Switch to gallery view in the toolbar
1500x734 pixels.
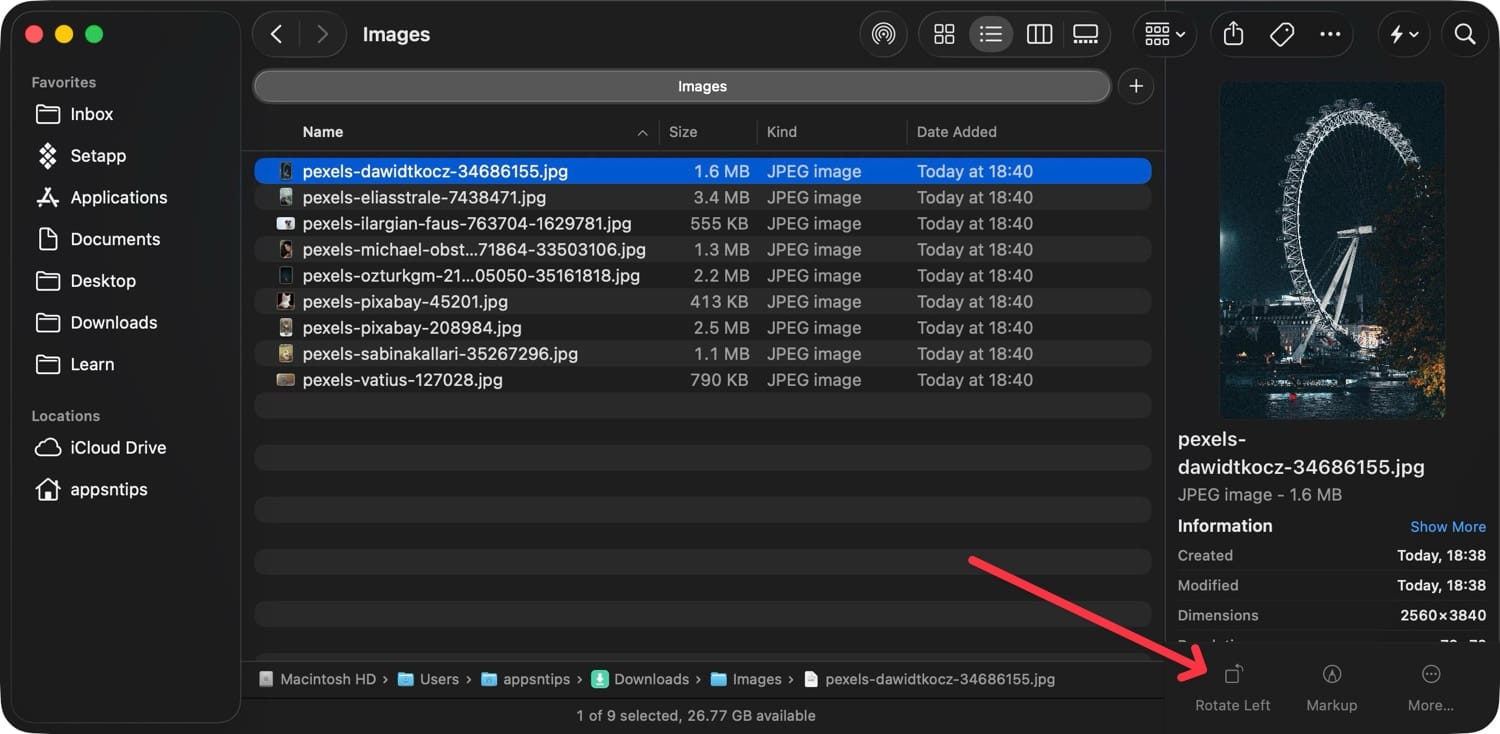point(1086,33)
